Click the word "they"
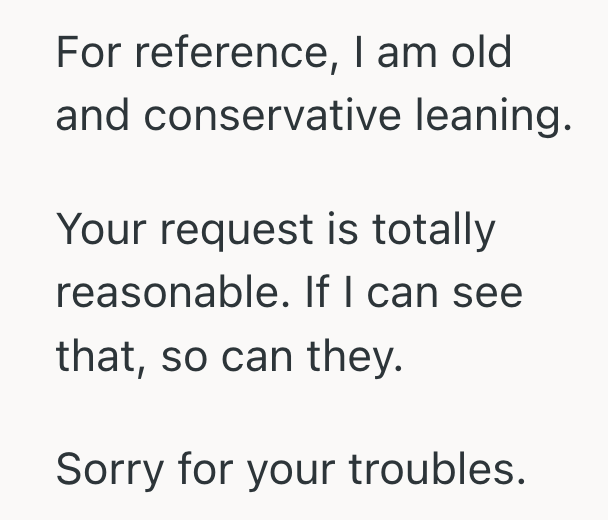This screenshot has height=520, width=608. click(x=359, y=357)
